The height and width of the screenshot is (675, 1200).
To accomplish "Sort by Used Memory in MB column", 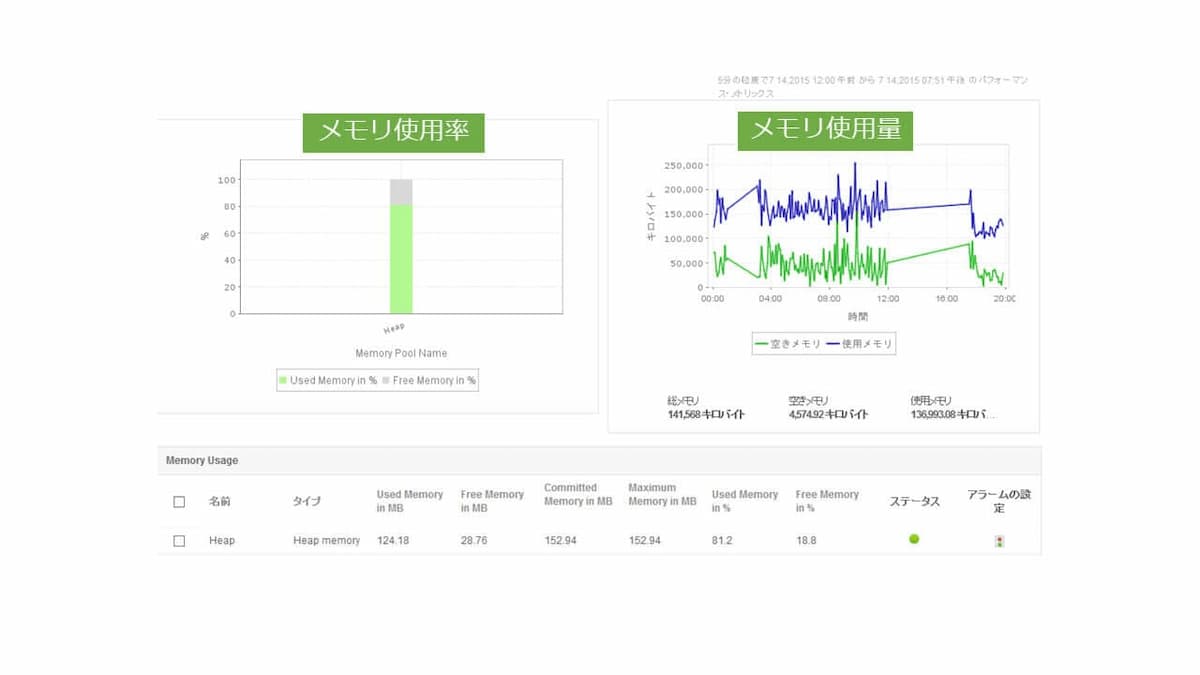I will pyautogui.click(x=409, y=501).
